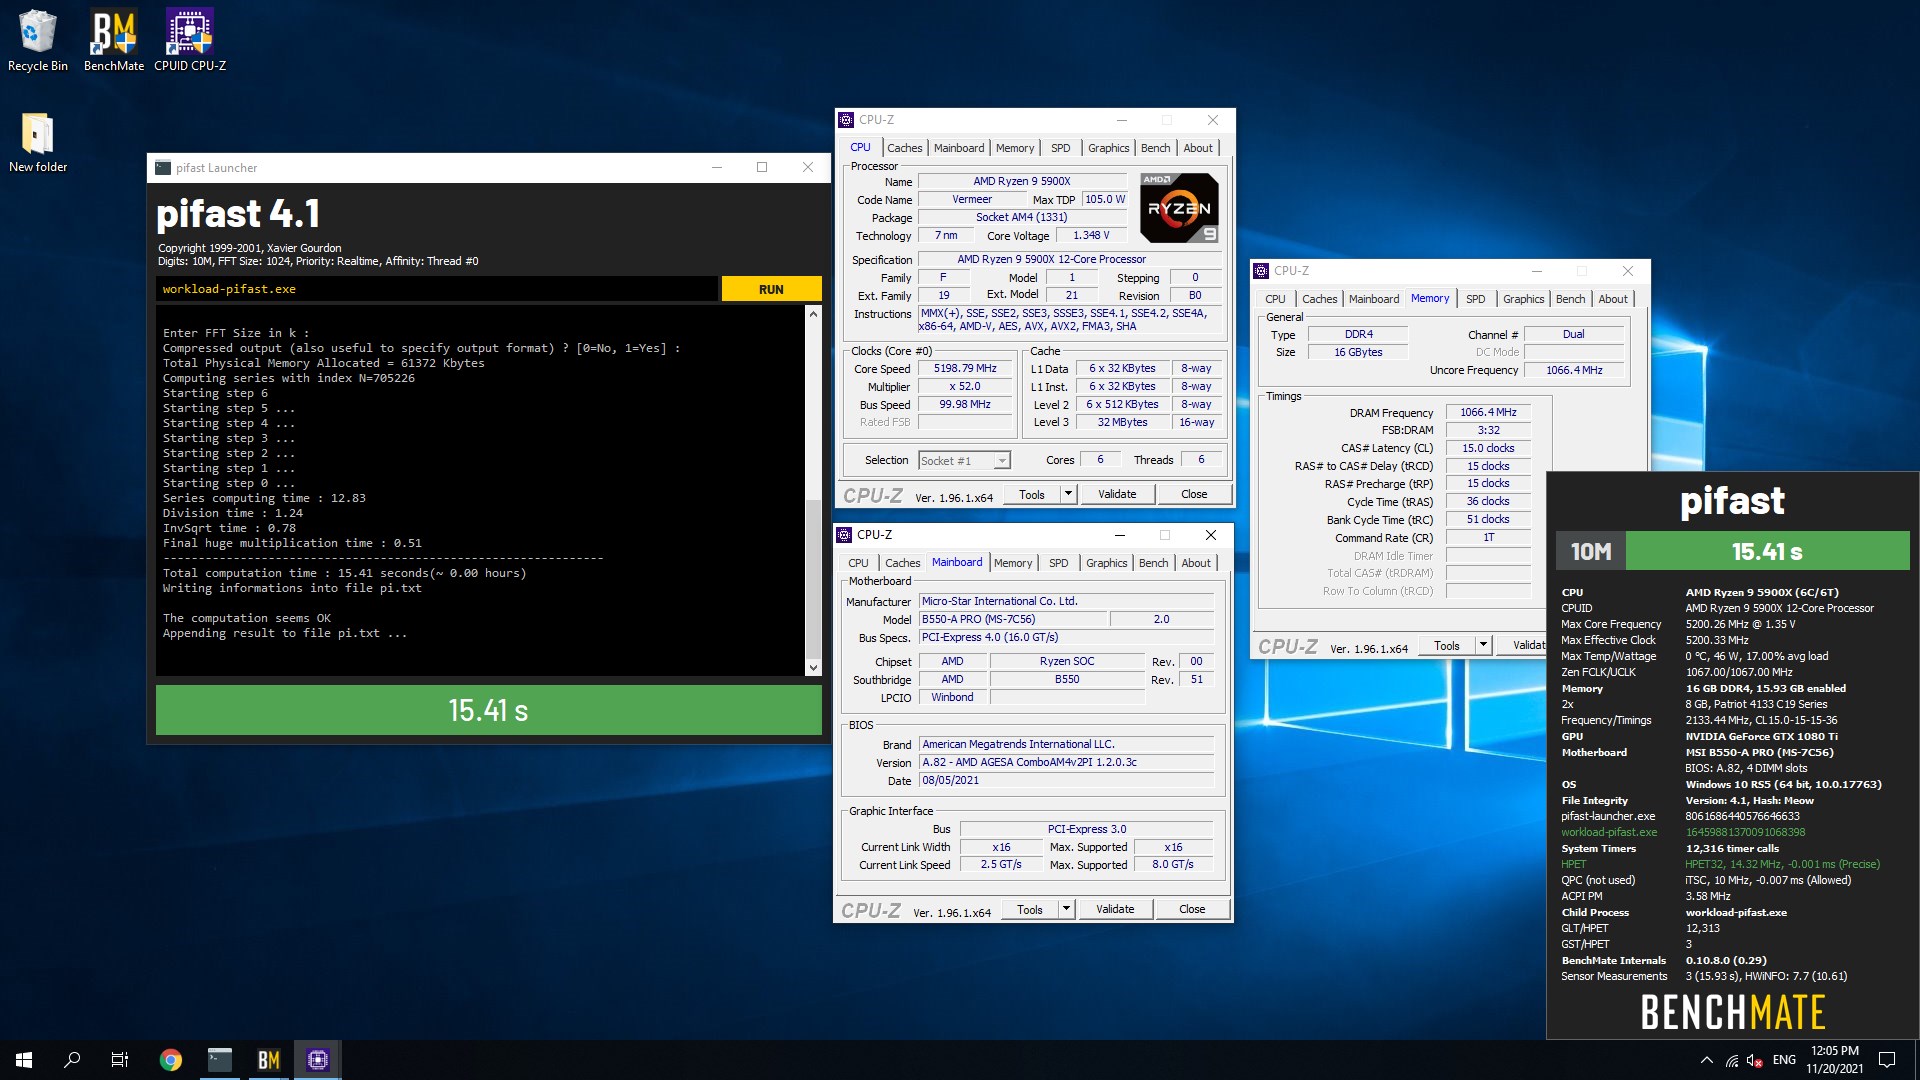Click Close button in Mainboard CPU-Z window
The height and width of the screenshot is (1080, 1920).
click(1192, 909)
